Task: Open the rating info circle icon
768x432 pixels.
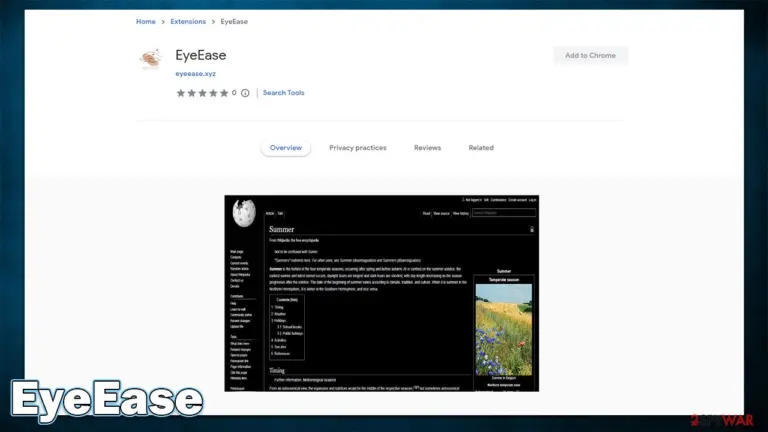Action: coord(245,93)
